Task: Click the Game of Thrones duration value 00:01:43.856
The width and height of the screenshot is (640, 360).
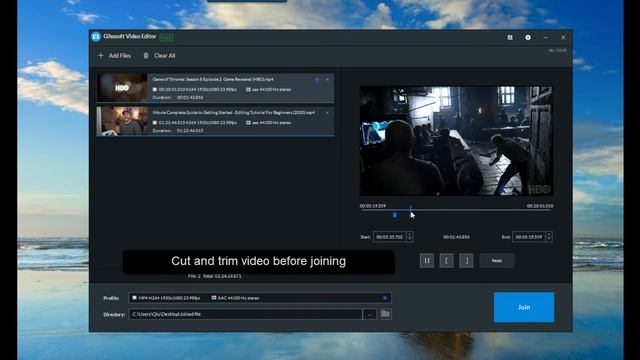Action: click(x=190, y=98)
